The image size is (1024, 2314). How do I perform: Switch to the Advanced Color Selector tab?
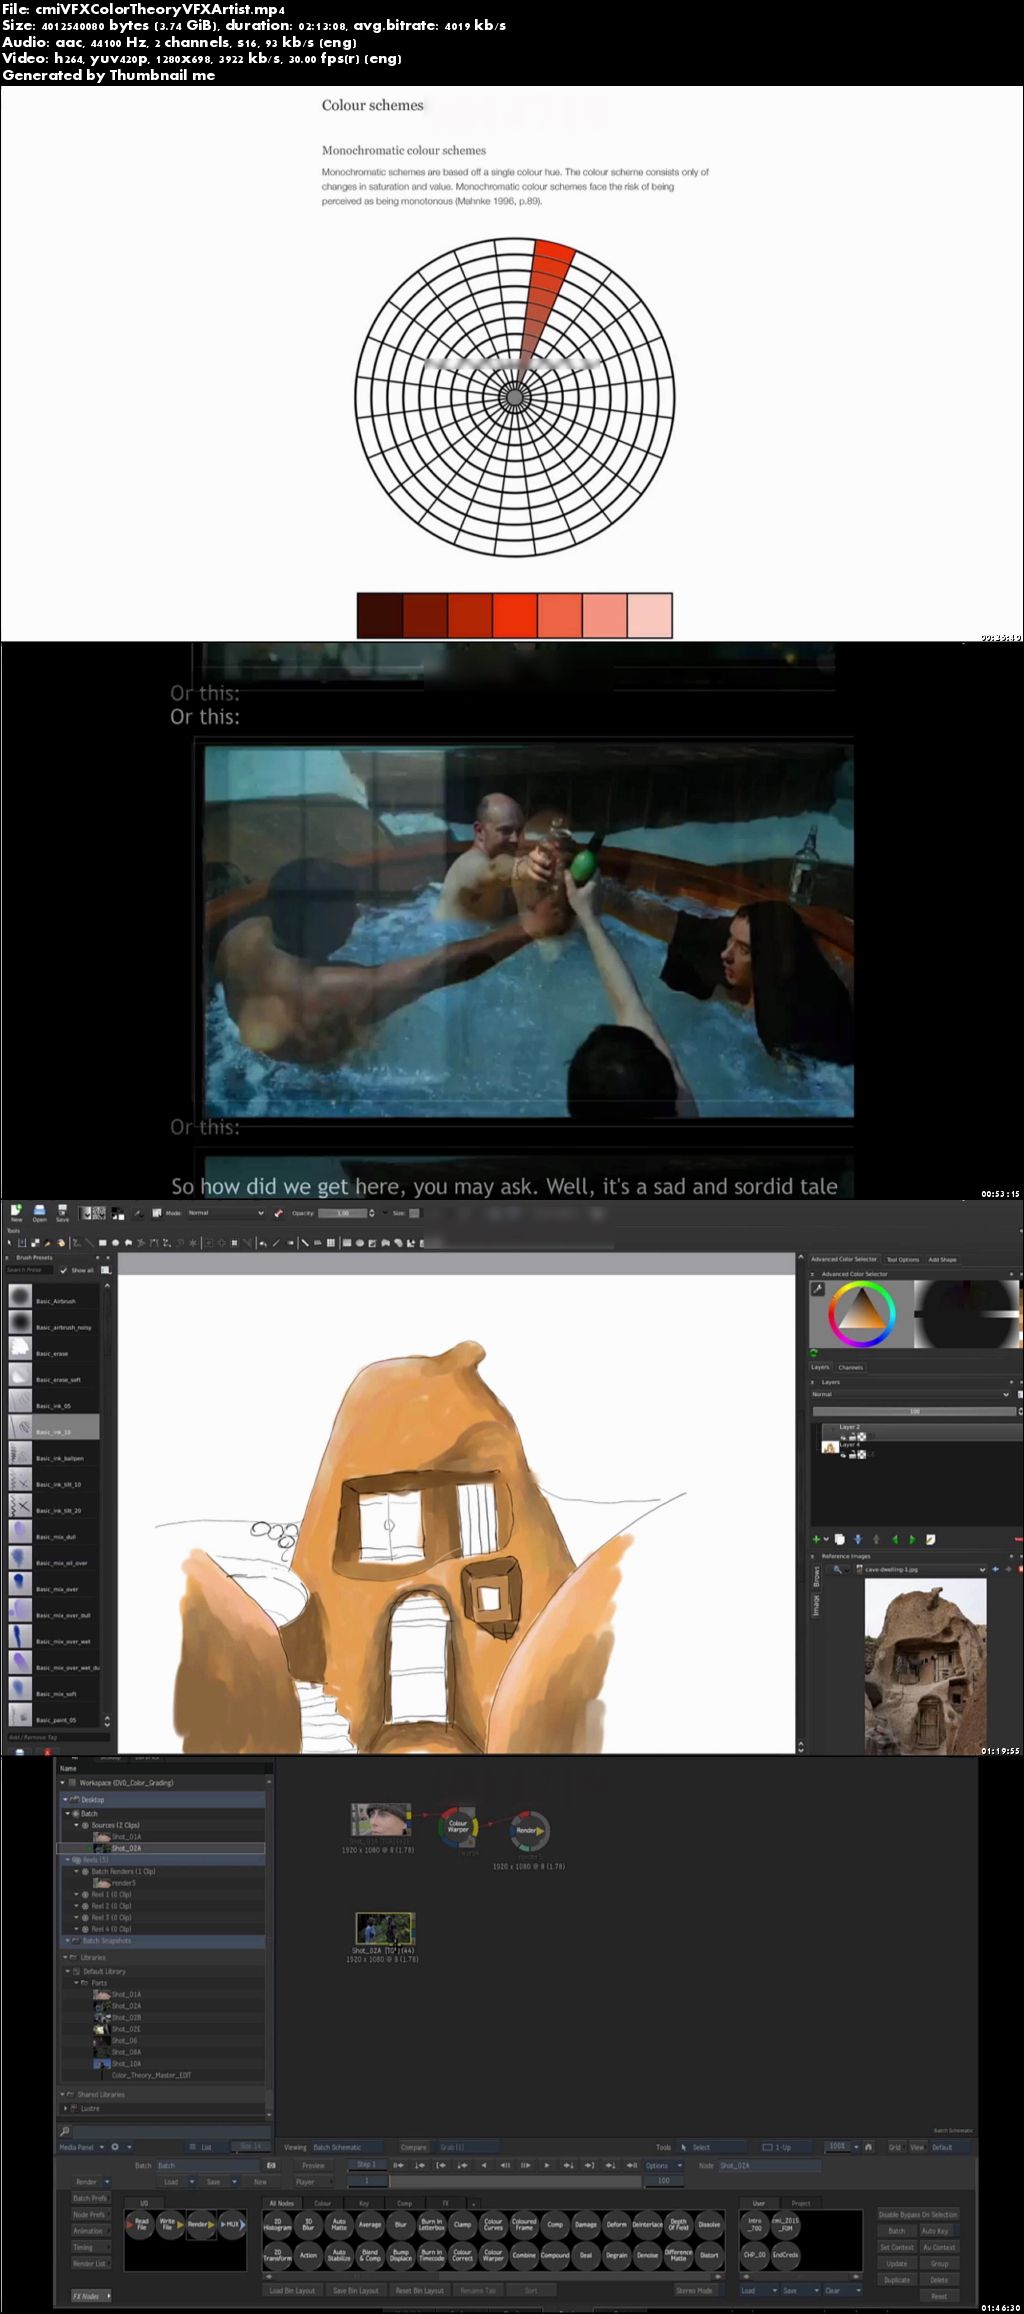pyautogui.click(x=844, y=1259)
